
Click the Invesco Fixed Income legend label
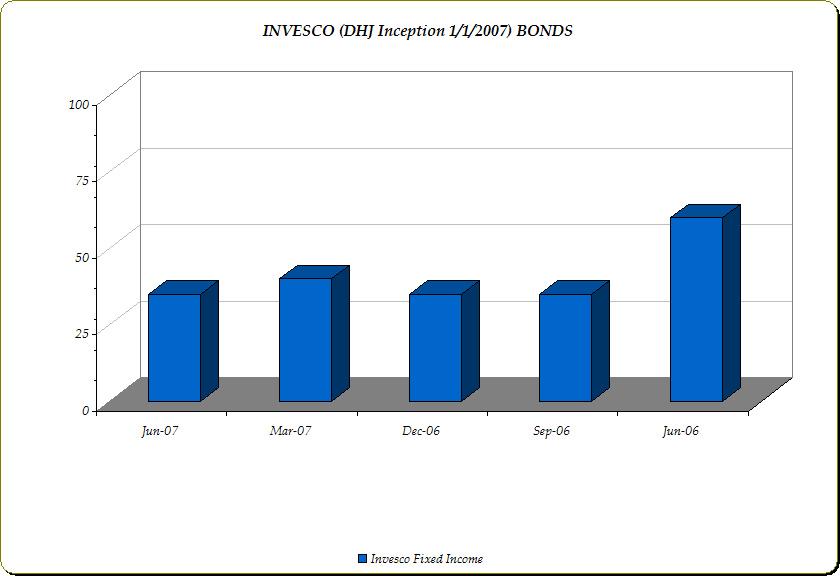pos(426,559)
